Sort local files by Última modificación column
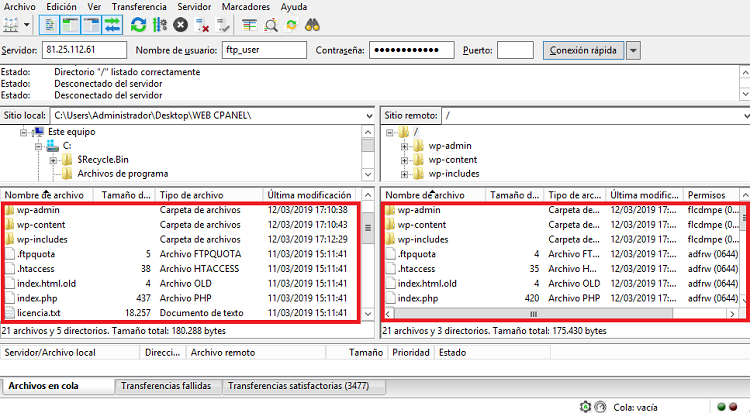Screen dimensions: 750x413 309,195
